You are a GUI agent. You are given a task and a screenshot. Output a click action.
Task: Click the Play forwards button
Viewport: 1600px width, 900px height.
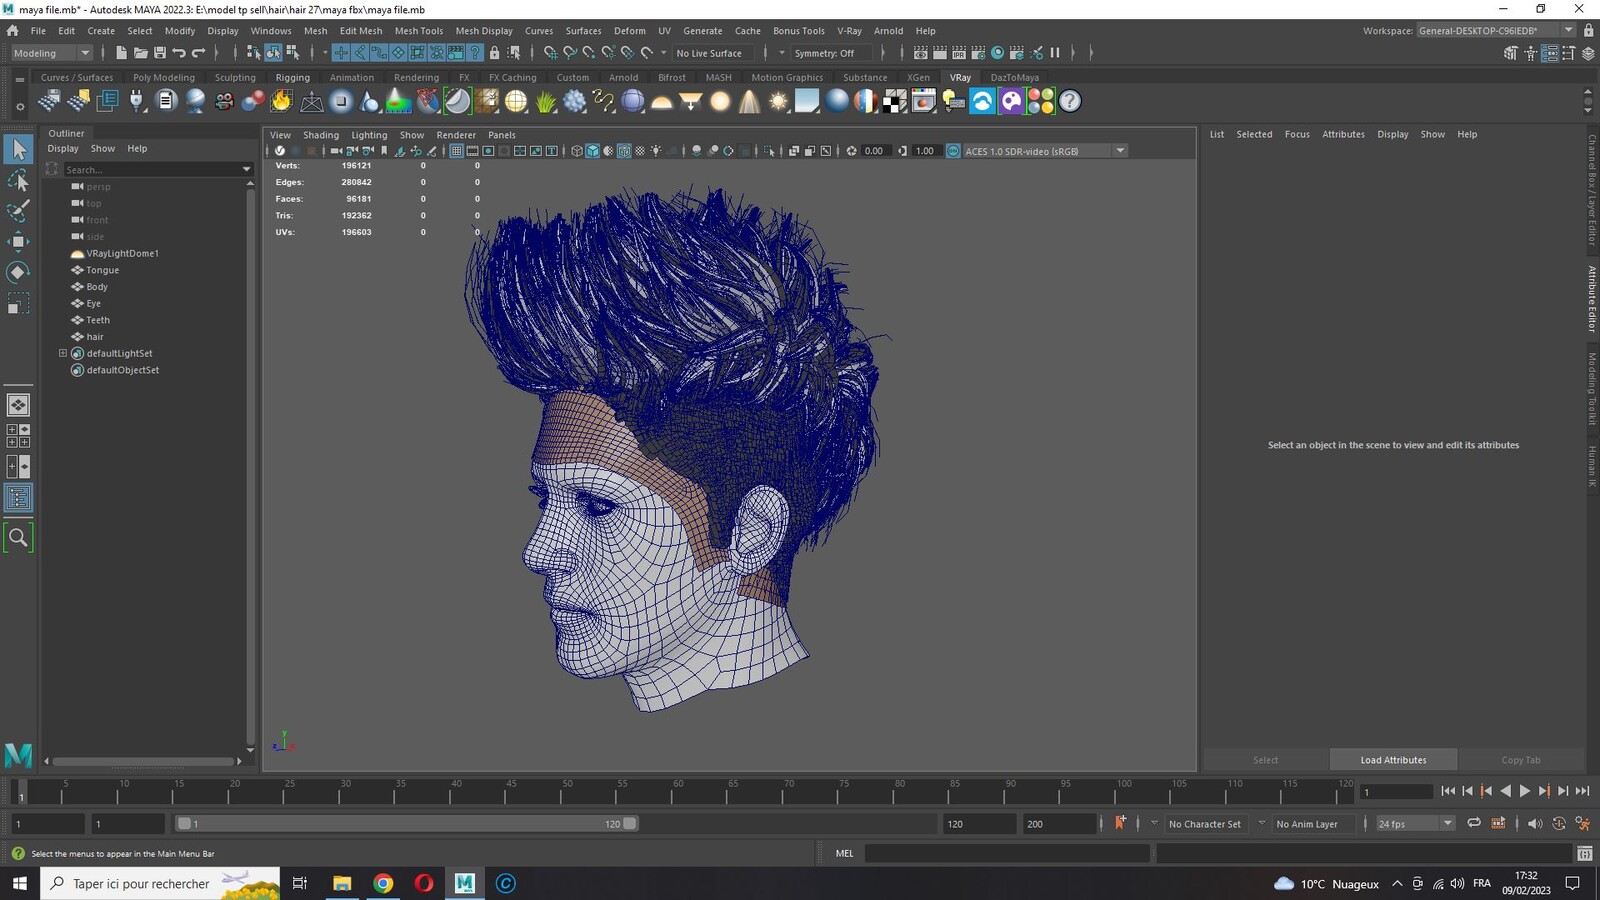(x=1525, y=791)
